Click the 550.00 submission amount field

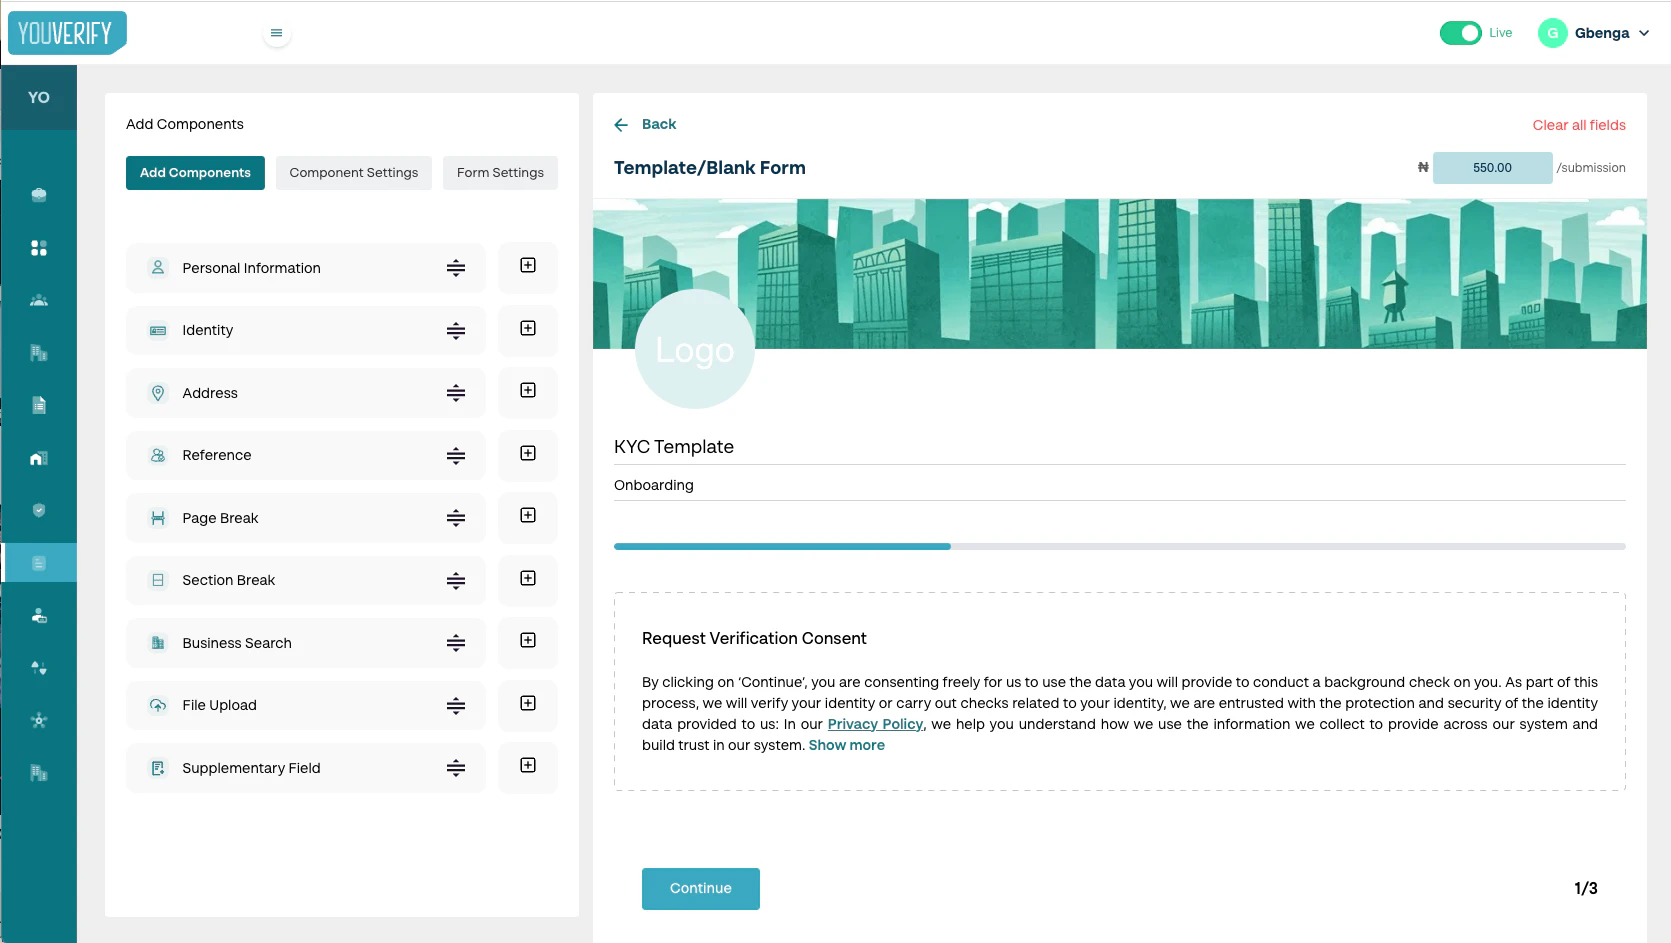click(x=1492, y=167)
